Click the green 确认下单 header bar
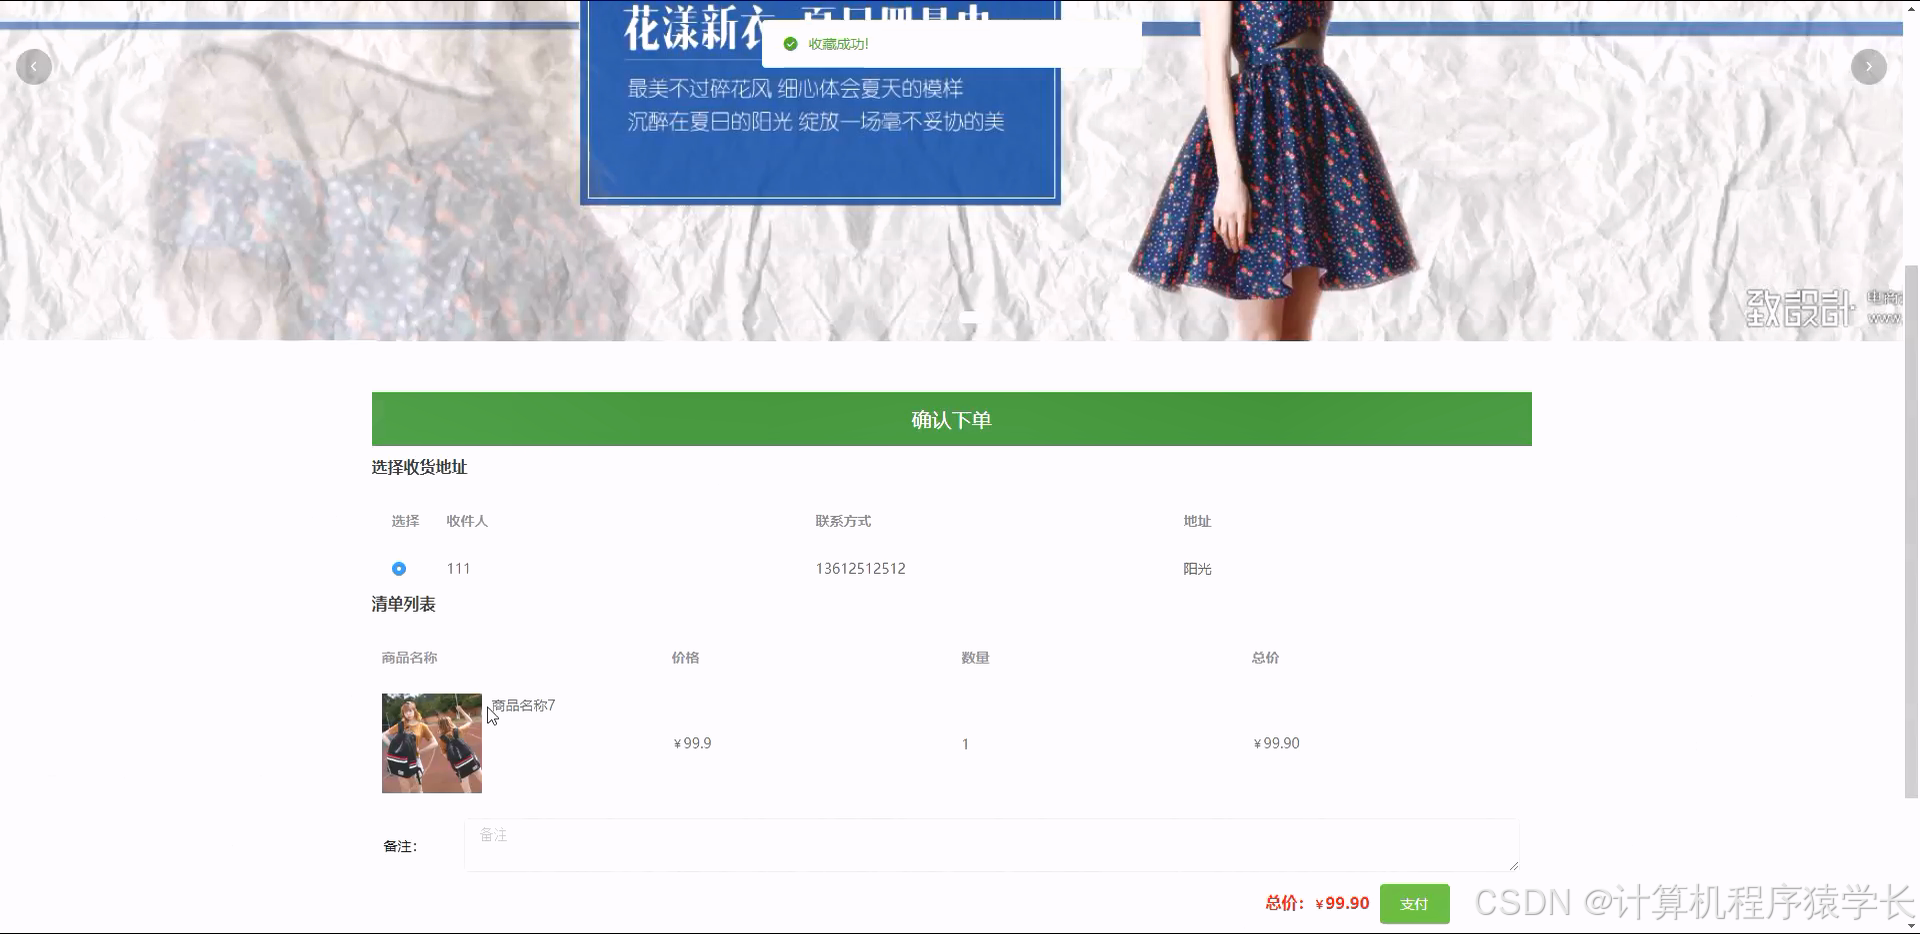Viewport: 1920px width, 934px height. click(950, 419)
